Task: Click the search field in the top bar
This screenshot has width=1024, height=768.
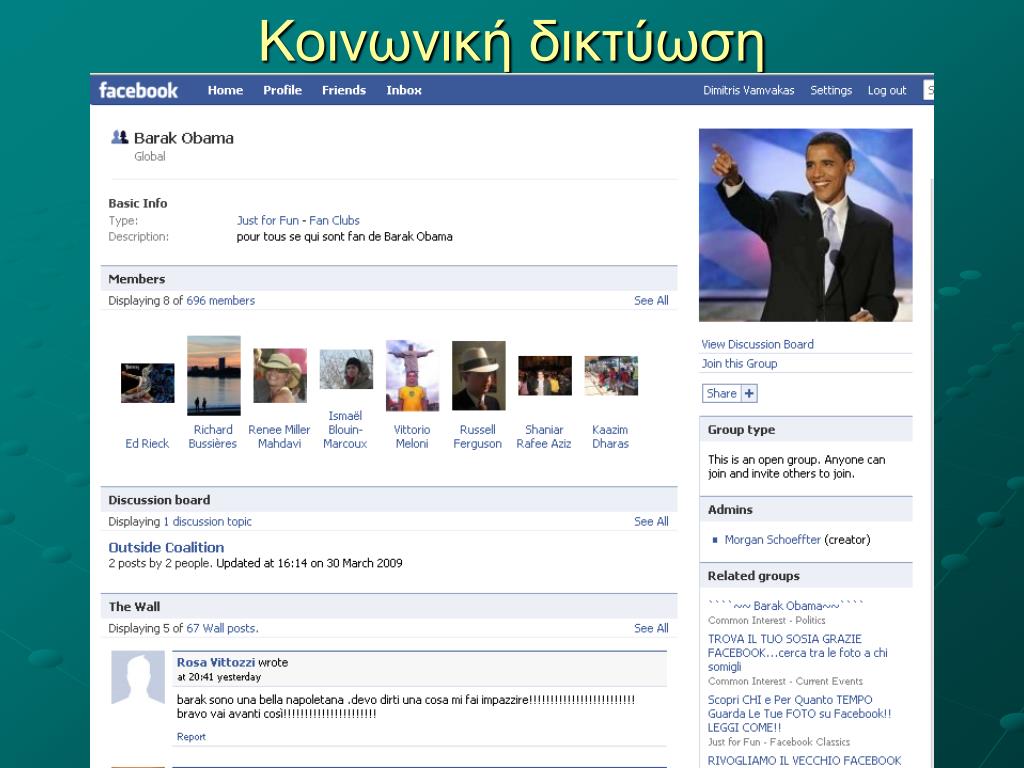Action: click(928, 89)
